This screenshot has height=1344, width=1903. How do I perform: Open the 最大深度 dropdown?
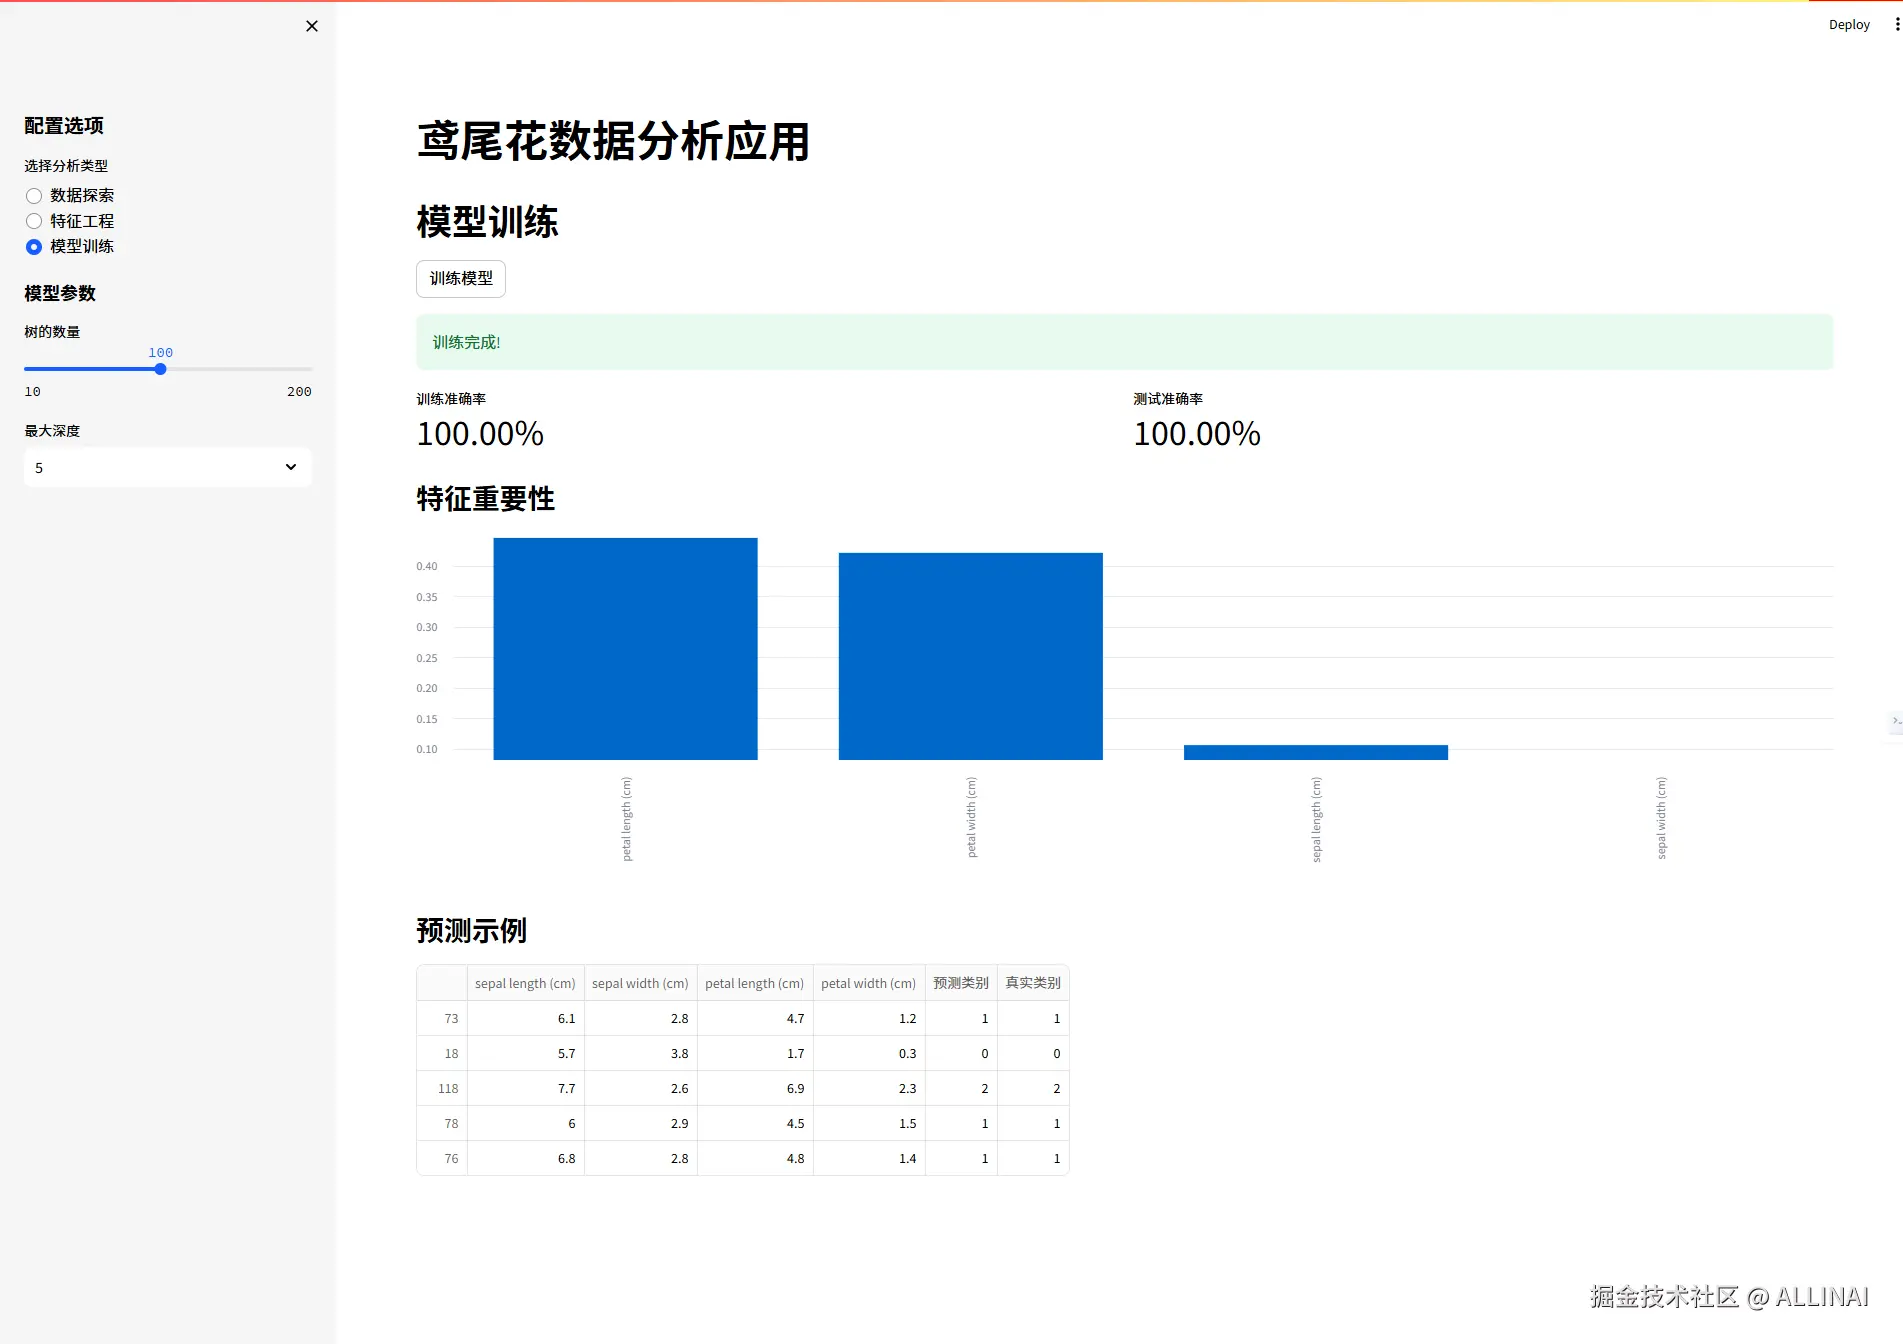[x=168, y=467]
